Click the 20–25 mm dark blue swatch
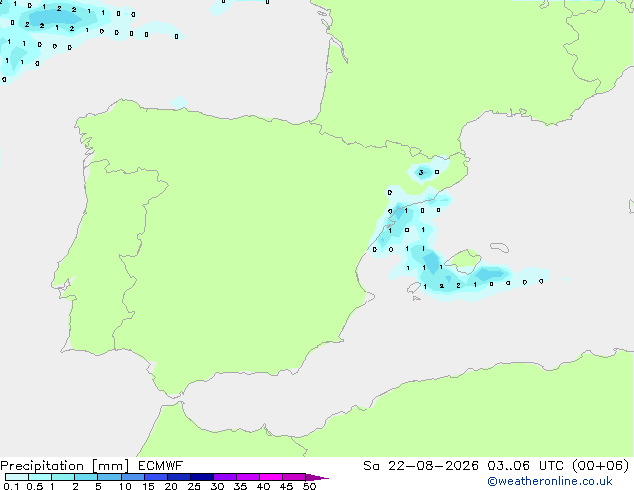634x490 pixels. 179,477
